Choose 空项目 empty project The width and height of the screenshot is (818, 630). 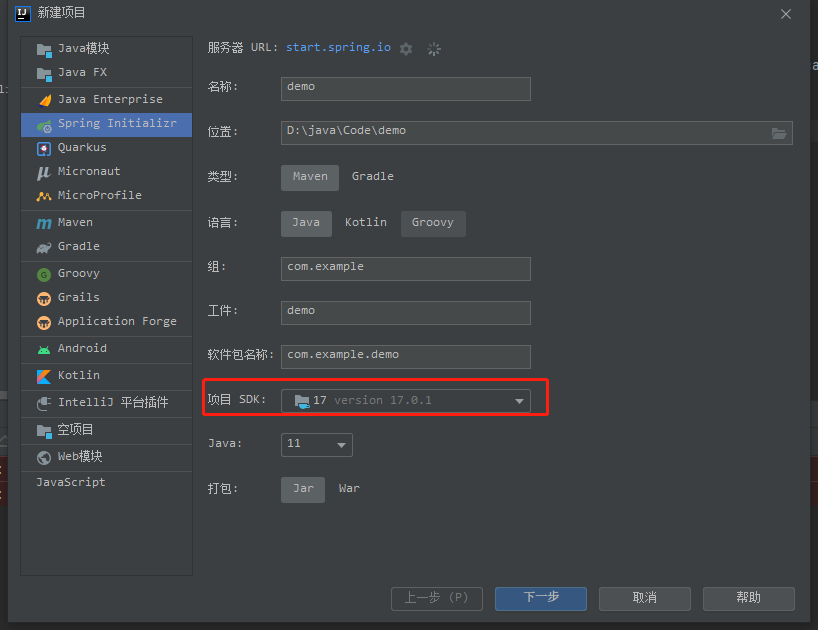coord(106,430)
